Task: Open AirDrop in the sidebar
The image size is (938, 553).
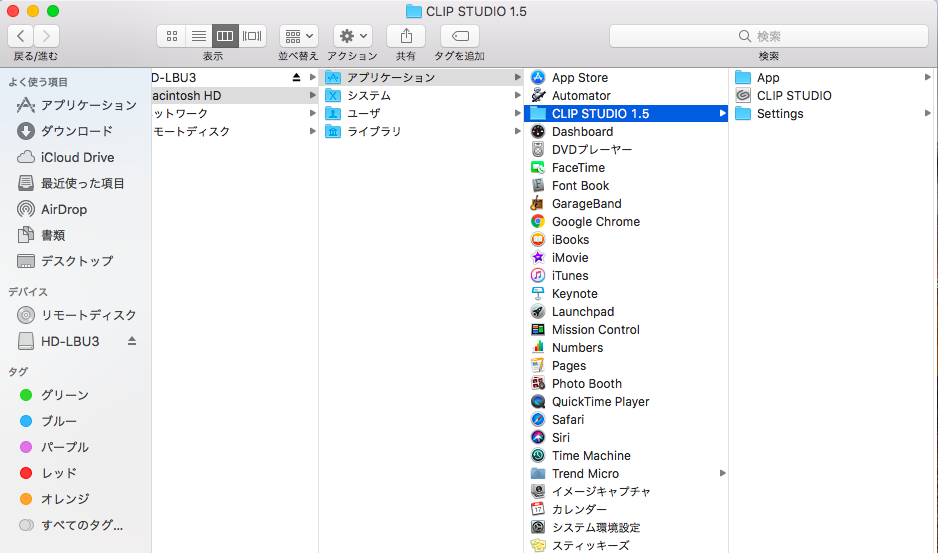Action: click(x=77, y=209)
